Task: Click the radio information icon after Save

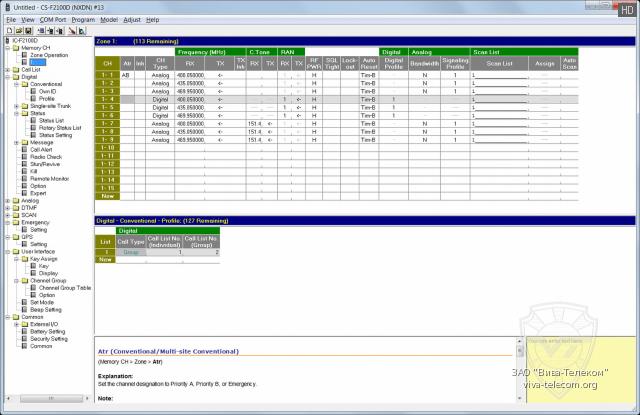Action: click(x=41, y=31)
